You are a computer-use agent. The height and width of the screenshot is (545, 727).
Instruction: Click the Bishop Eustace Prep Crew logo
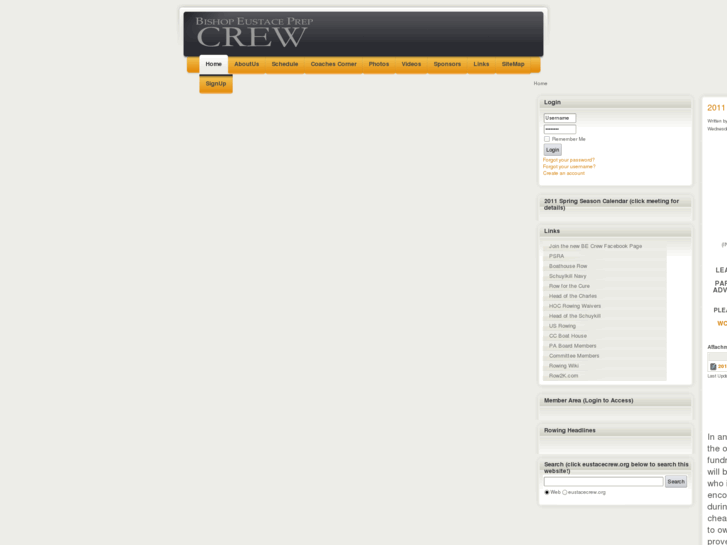click(254, 32)
